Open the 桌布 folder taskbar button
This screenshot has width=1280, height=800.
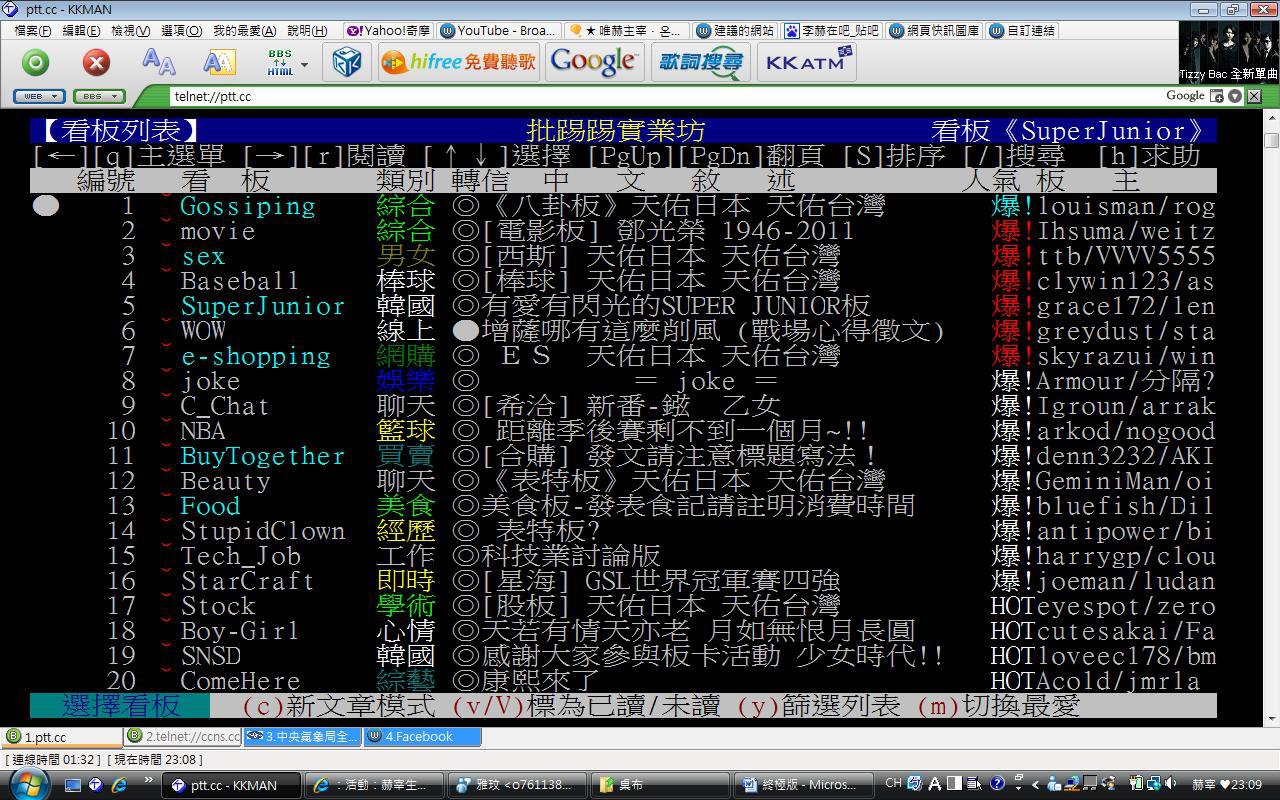click(658, 785)
